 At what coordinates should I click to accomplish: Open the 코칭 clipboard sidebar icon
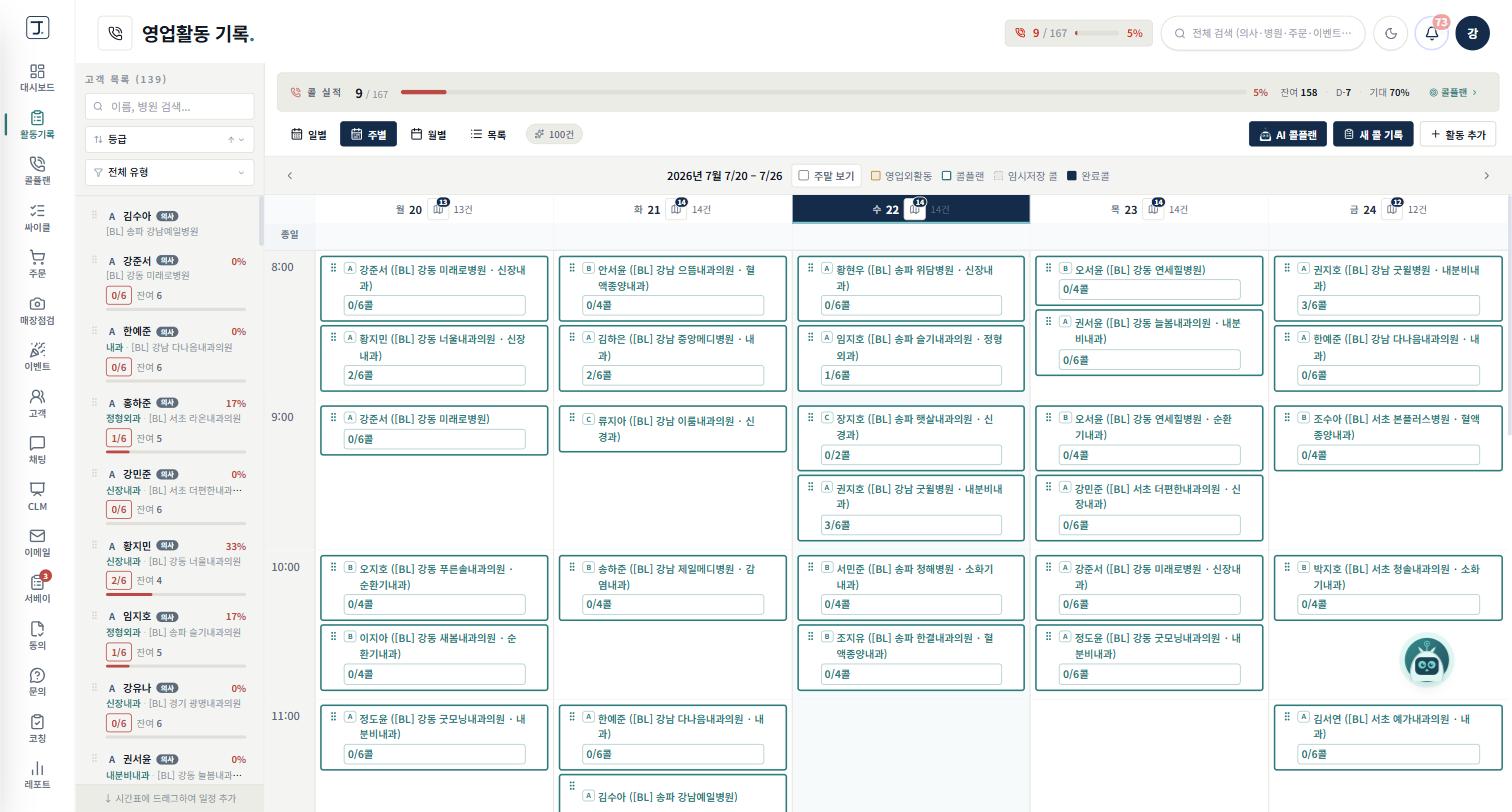pos(37,729)
